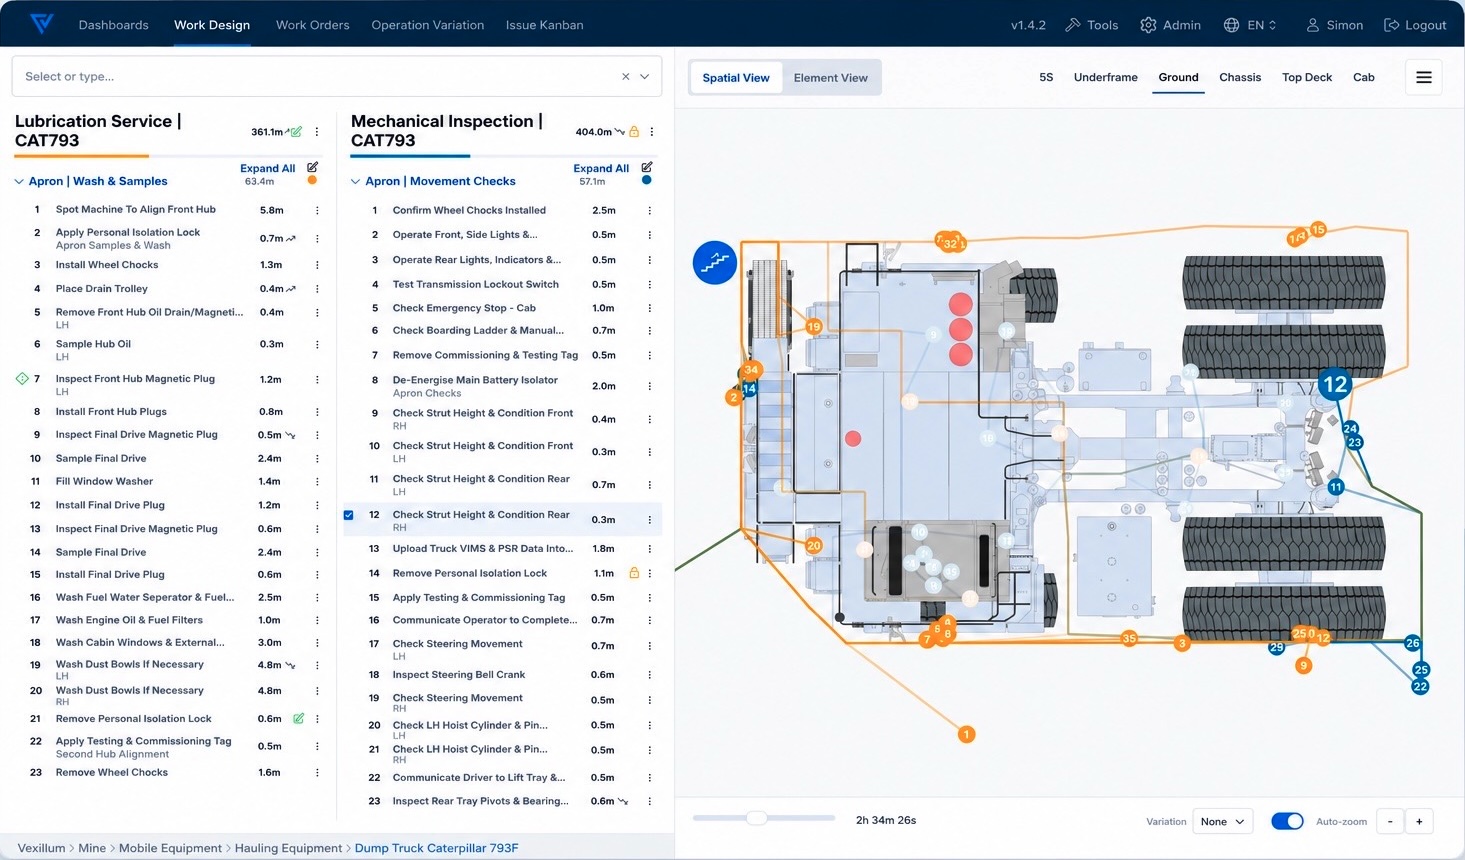Click the Vexillum logo icon
The image size is (1465, 860).
(41, 24)
